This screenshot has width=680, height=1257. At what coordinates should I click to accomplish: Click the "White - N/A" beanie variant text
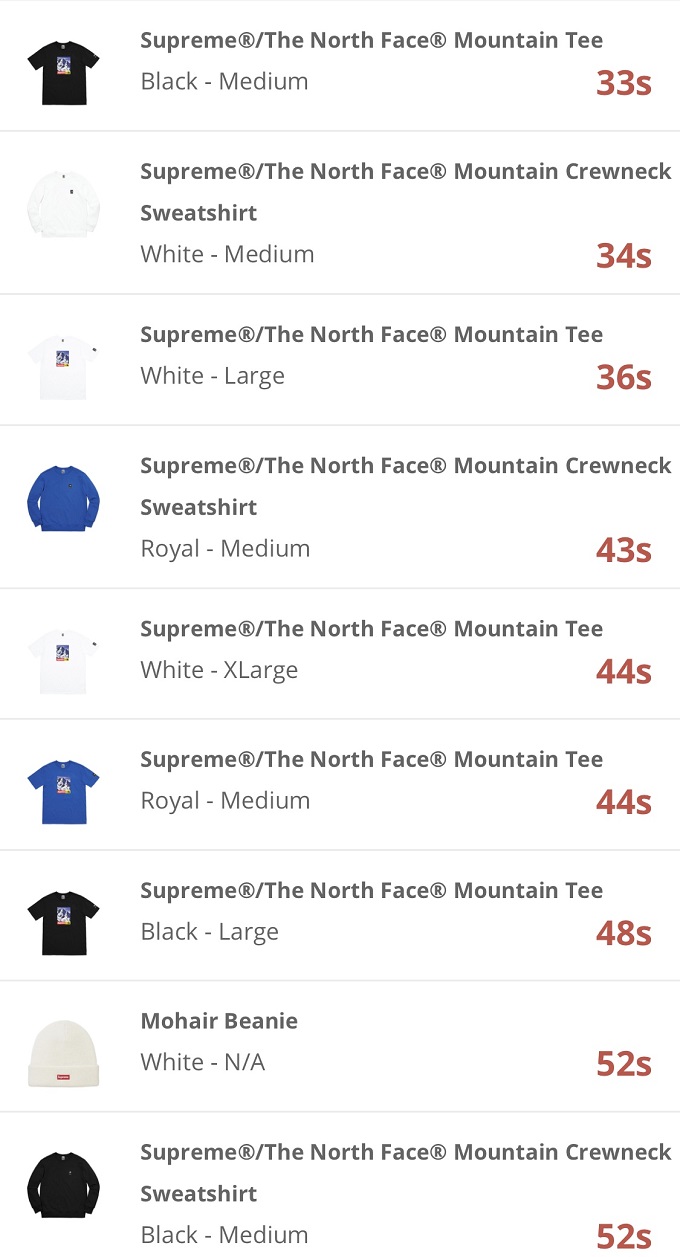point(202,1062)
